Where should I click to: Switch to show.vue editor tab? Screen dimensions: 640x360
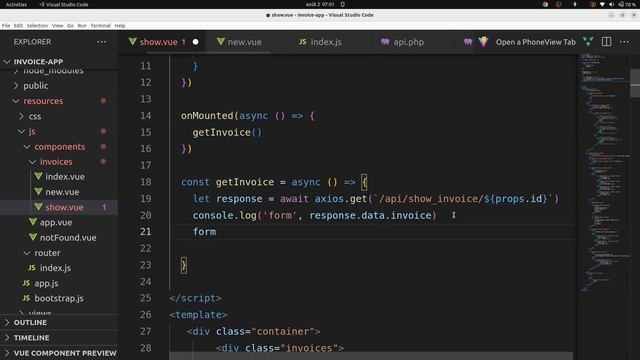[x=163, y=42]
